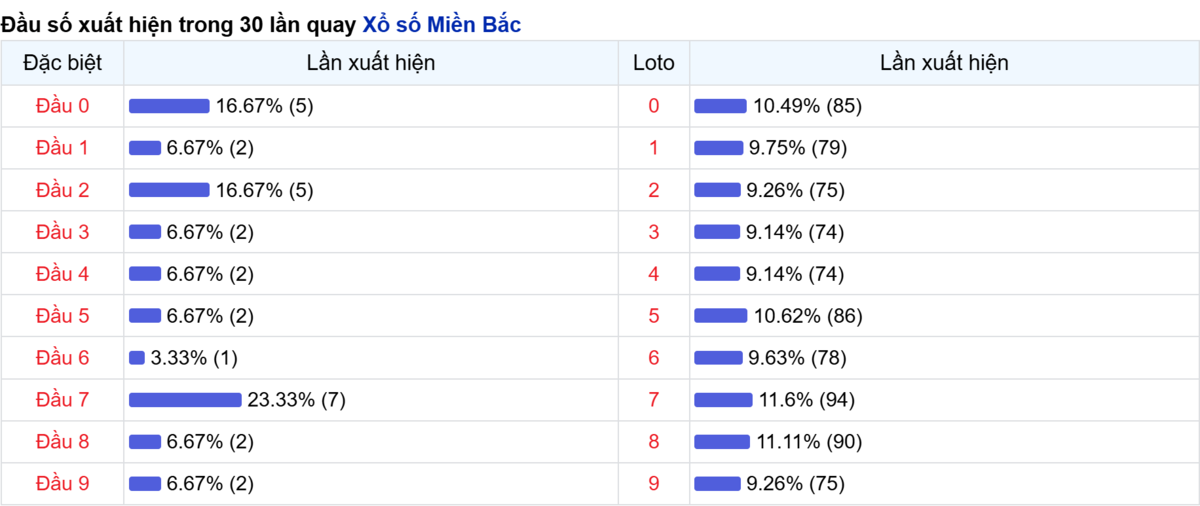The image size is (1200, 506).
Task: Click Loto number 0 label
Action: pyautogui.click(x=654, y=106)
